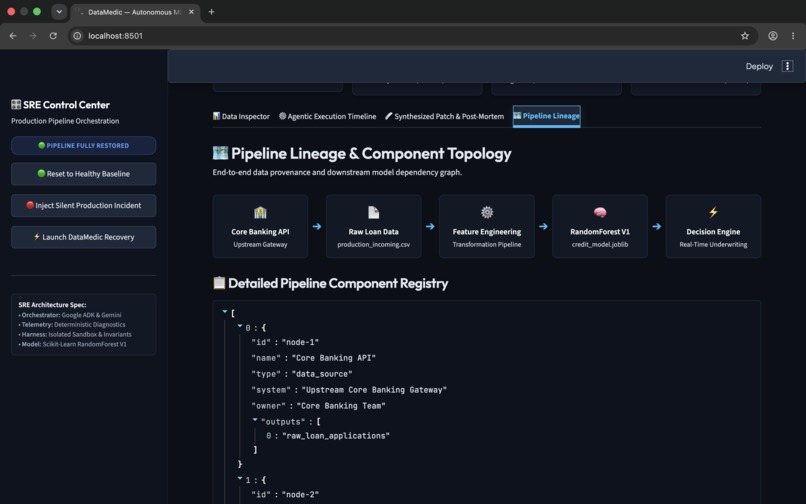Click the browser forward arrow
The image size is (806, 504).
tap(33, 36)
